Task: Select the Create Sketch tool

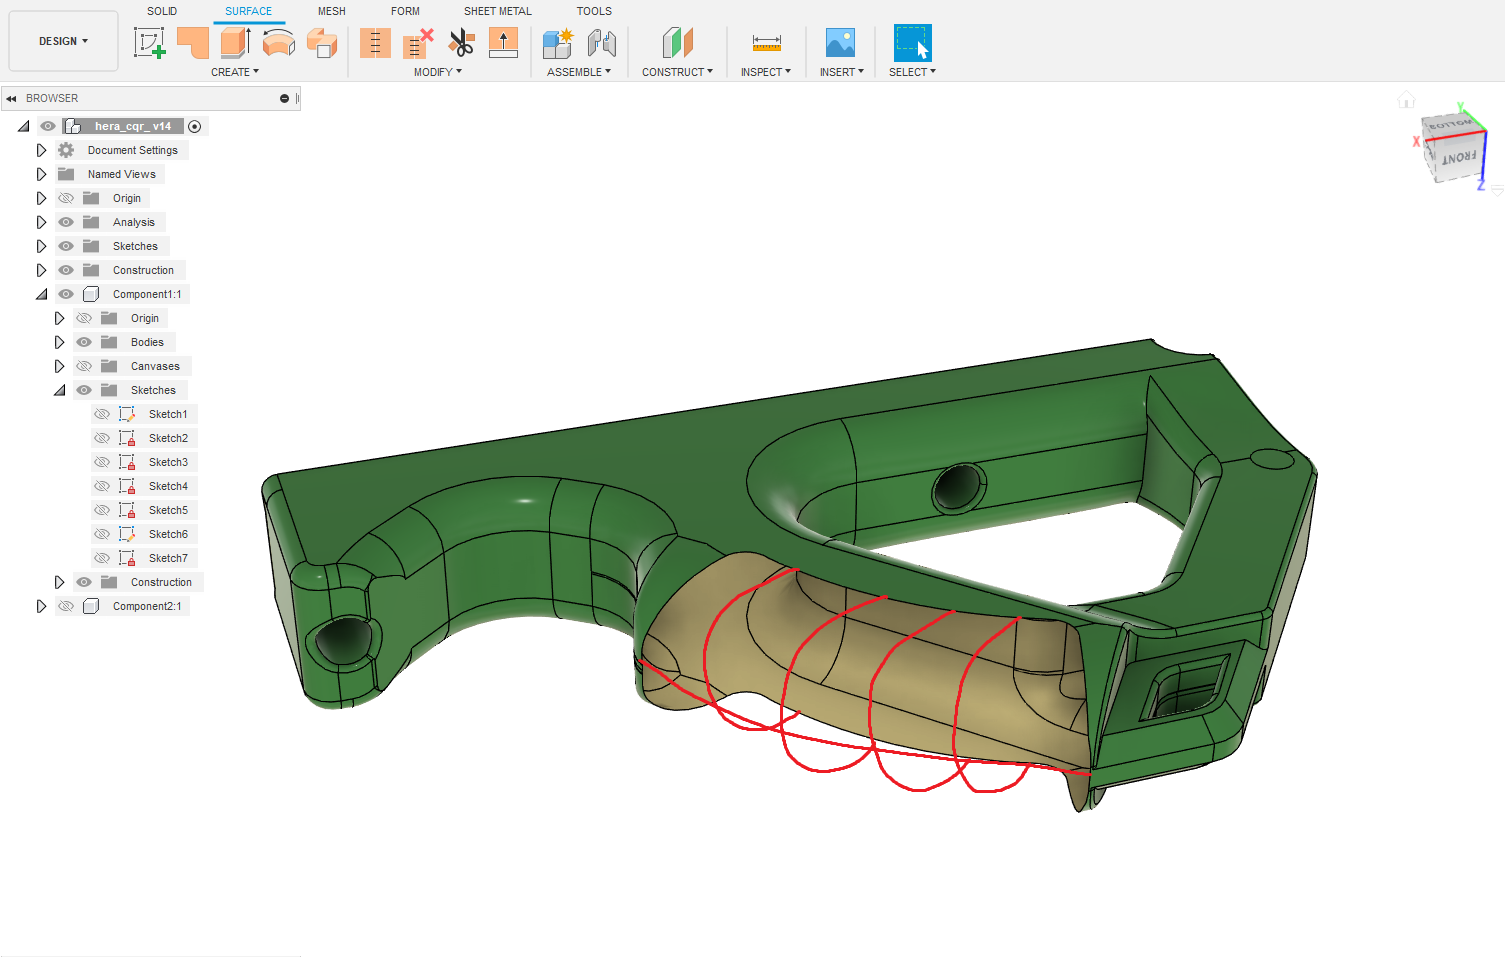Action: coord(149,43)
